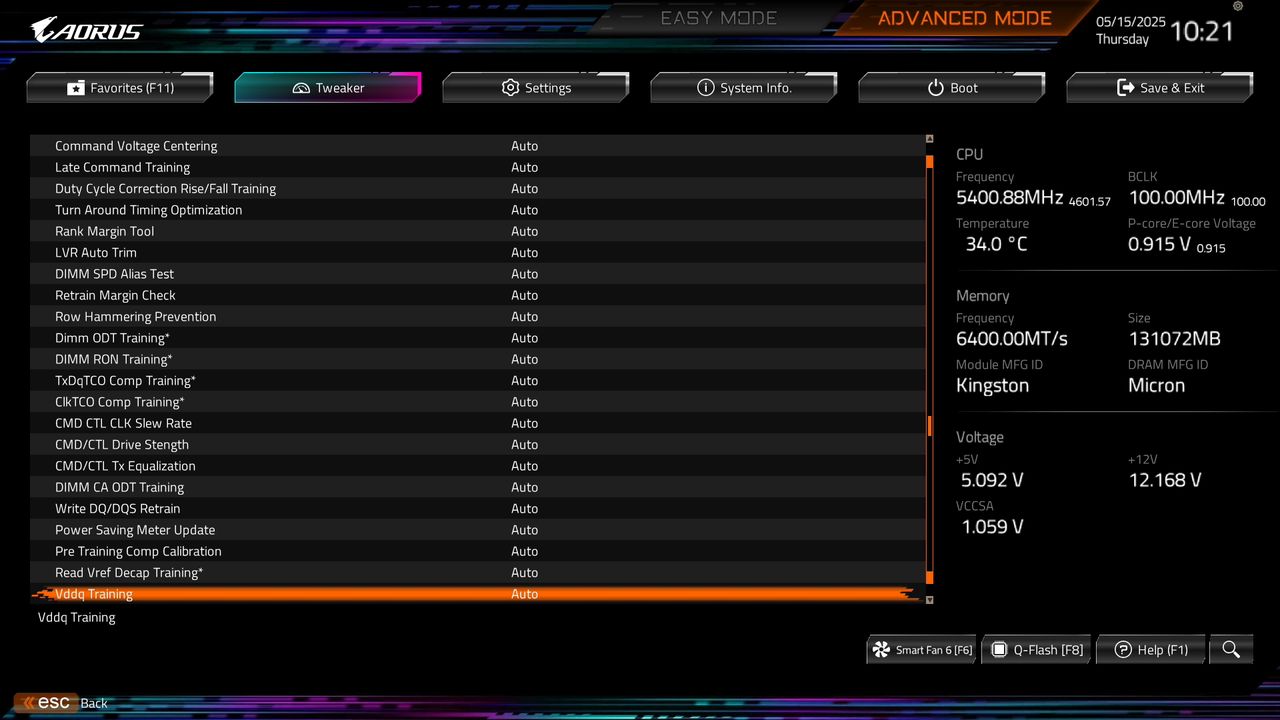Click +5V reading 5.092 V
Viewport: 1280px width, 720px height.
coord(992,480)
